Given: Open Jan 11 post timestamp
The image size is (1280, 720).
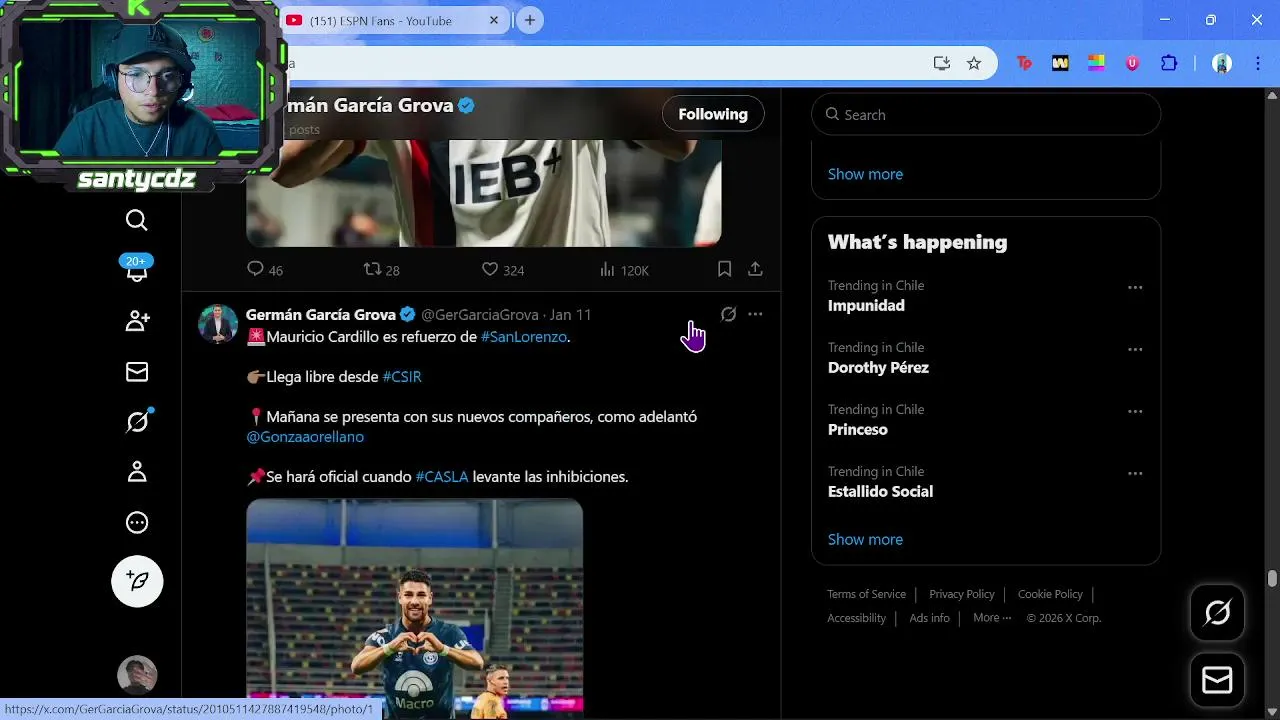Looking at the screenshot, I should click(x=571, y=315).
